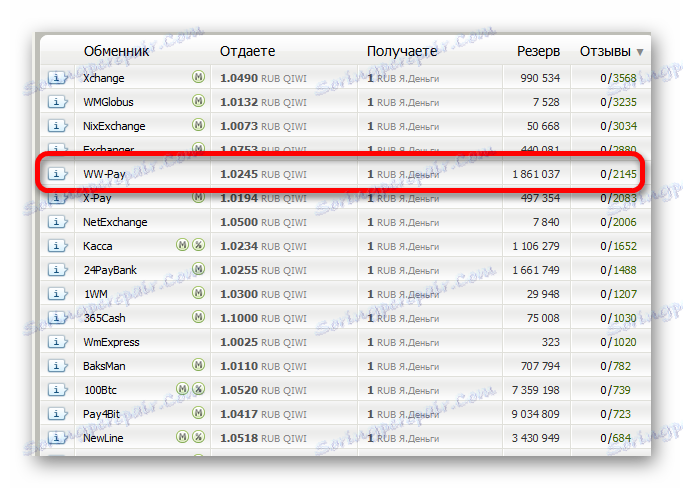Click the percent badge on NewLine row
The image size is (683, 488).
(198, 437)
